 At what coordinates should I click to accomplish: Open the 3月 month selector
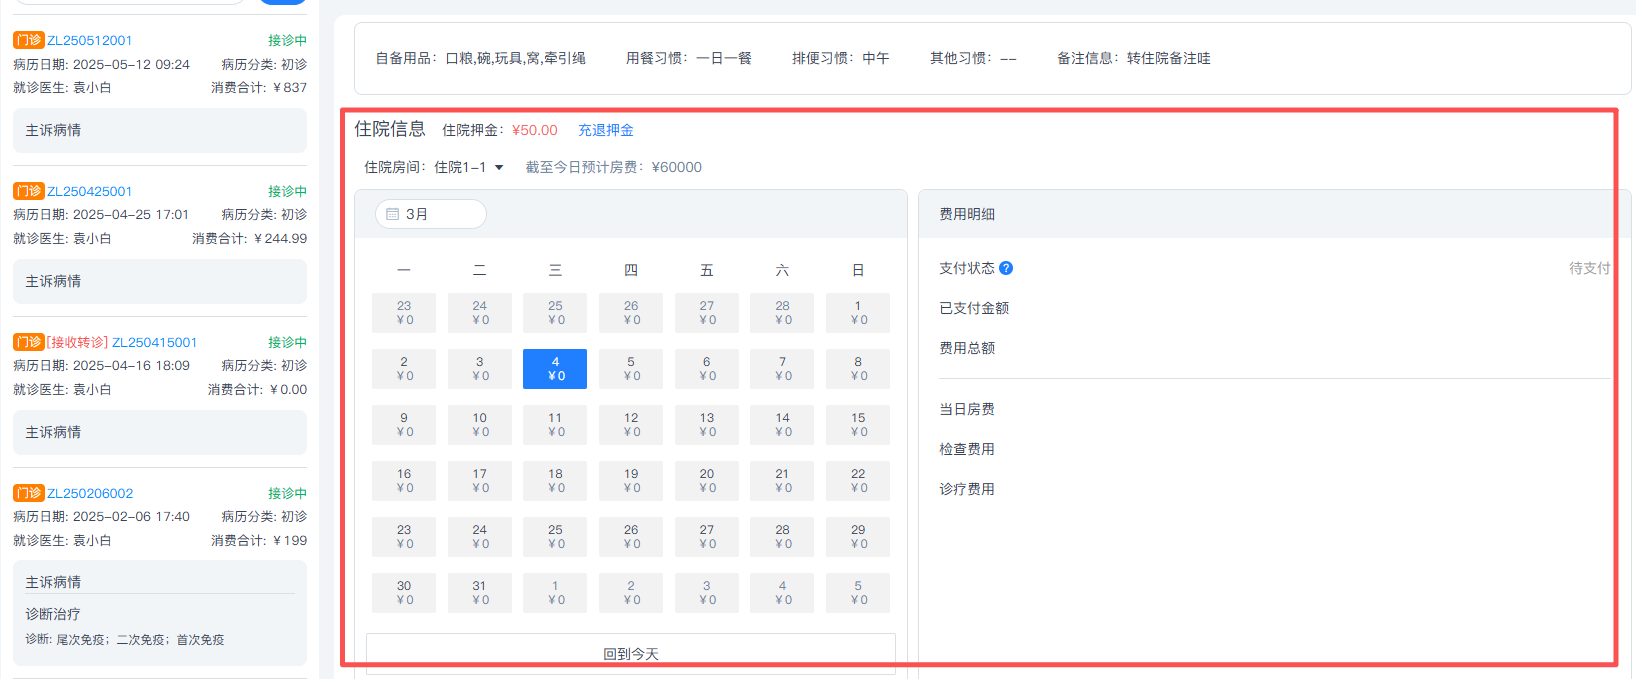[430, 214]
